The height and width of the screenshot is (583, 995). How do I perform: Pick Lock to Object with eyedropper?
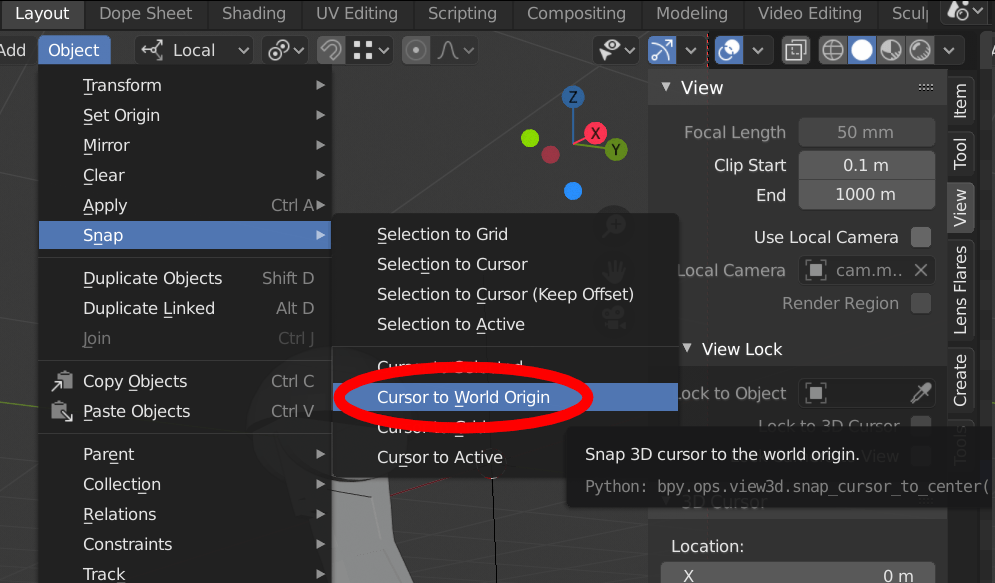click(x=920, y=393)
